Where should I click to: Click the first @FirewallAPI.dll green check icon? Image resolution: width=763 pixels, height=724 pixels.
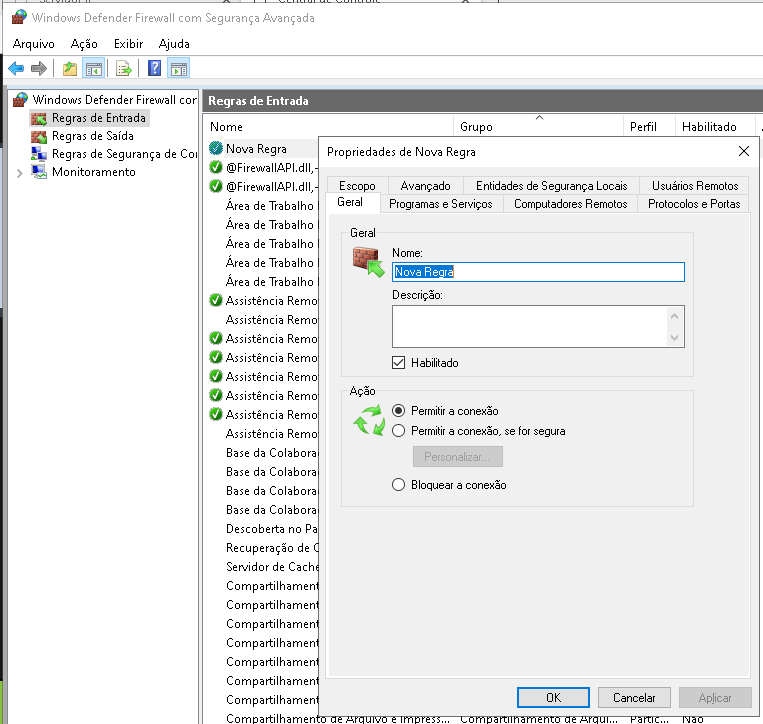(216, 167)
